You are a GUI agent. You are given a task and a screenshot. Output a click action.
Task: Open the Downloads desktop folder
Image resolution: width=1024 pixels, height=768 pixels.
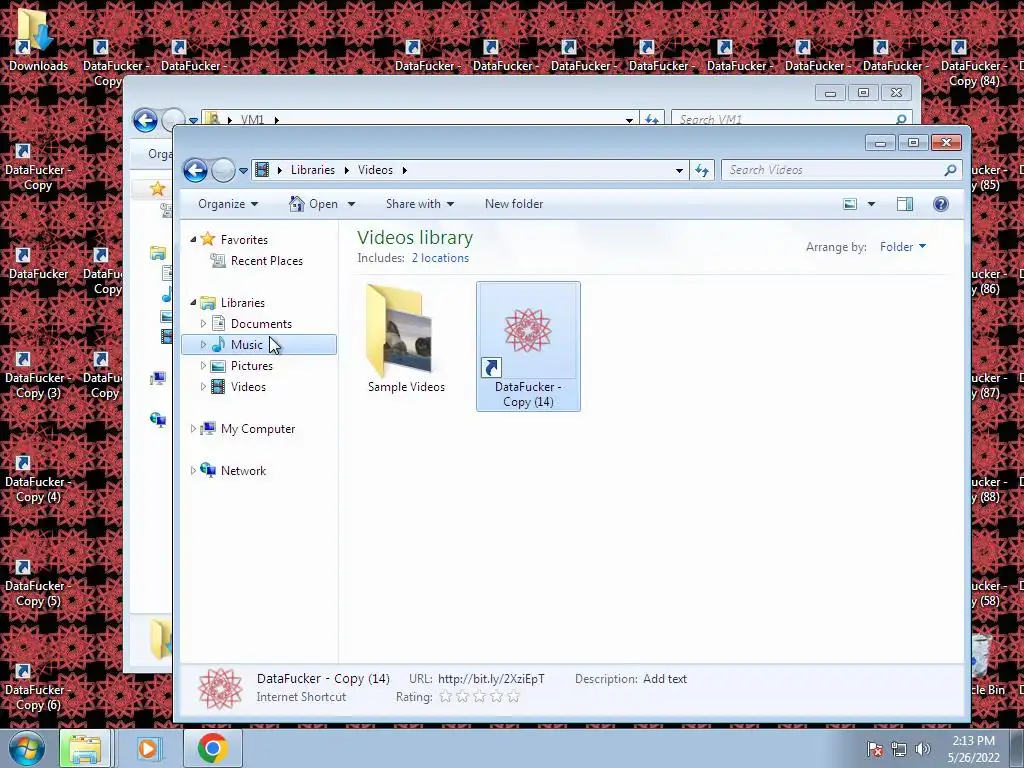point(38,38)
